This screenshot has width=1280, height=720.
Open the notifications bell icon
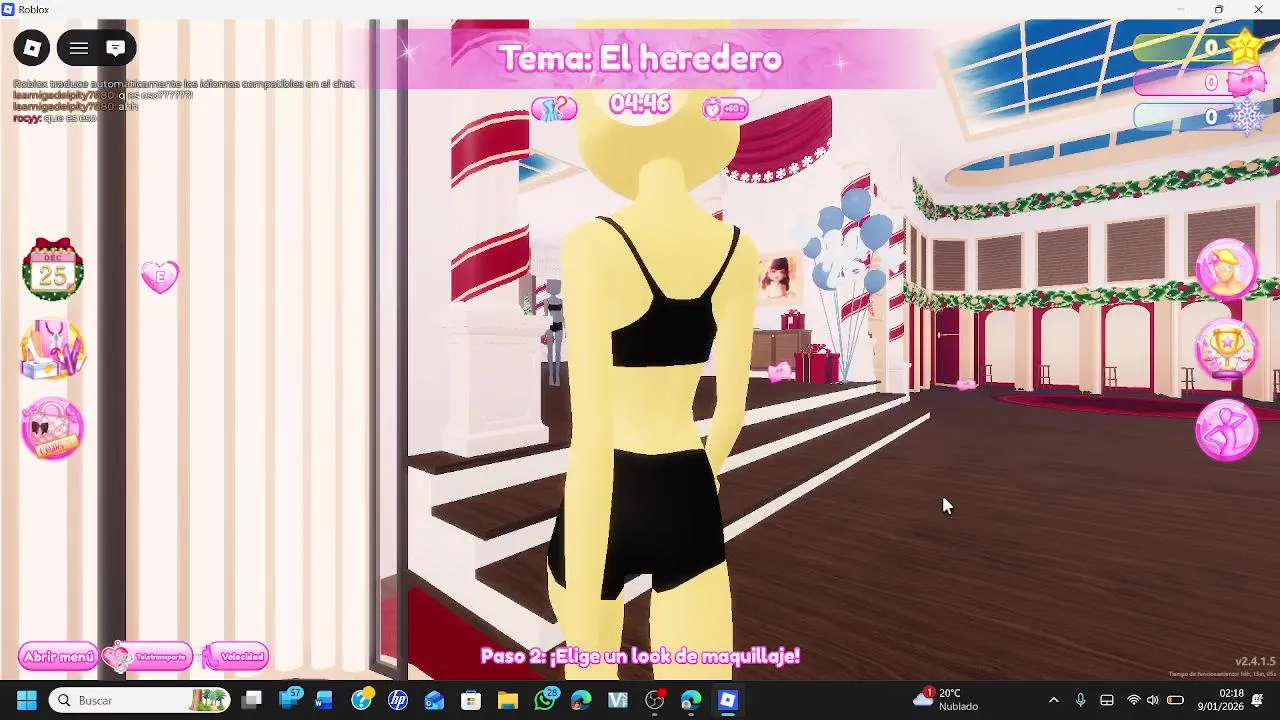(1257, 700)
